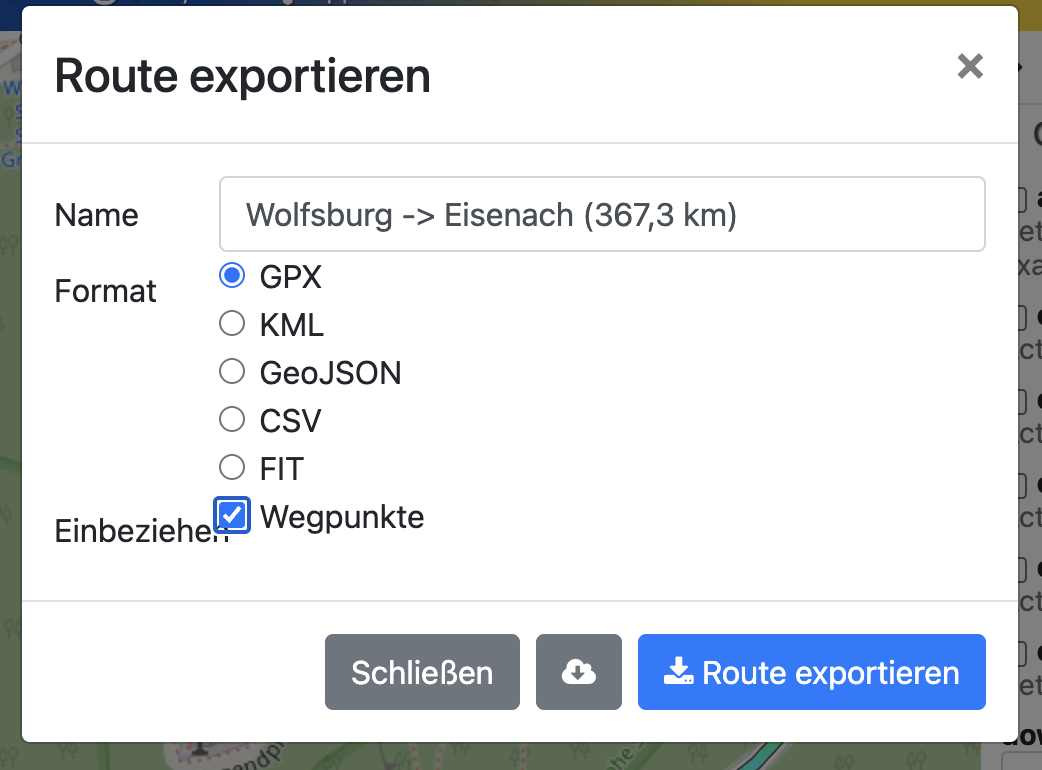
Task: Select the GPX format radio button
Action: pyautogui.click(x=232, y=276)
